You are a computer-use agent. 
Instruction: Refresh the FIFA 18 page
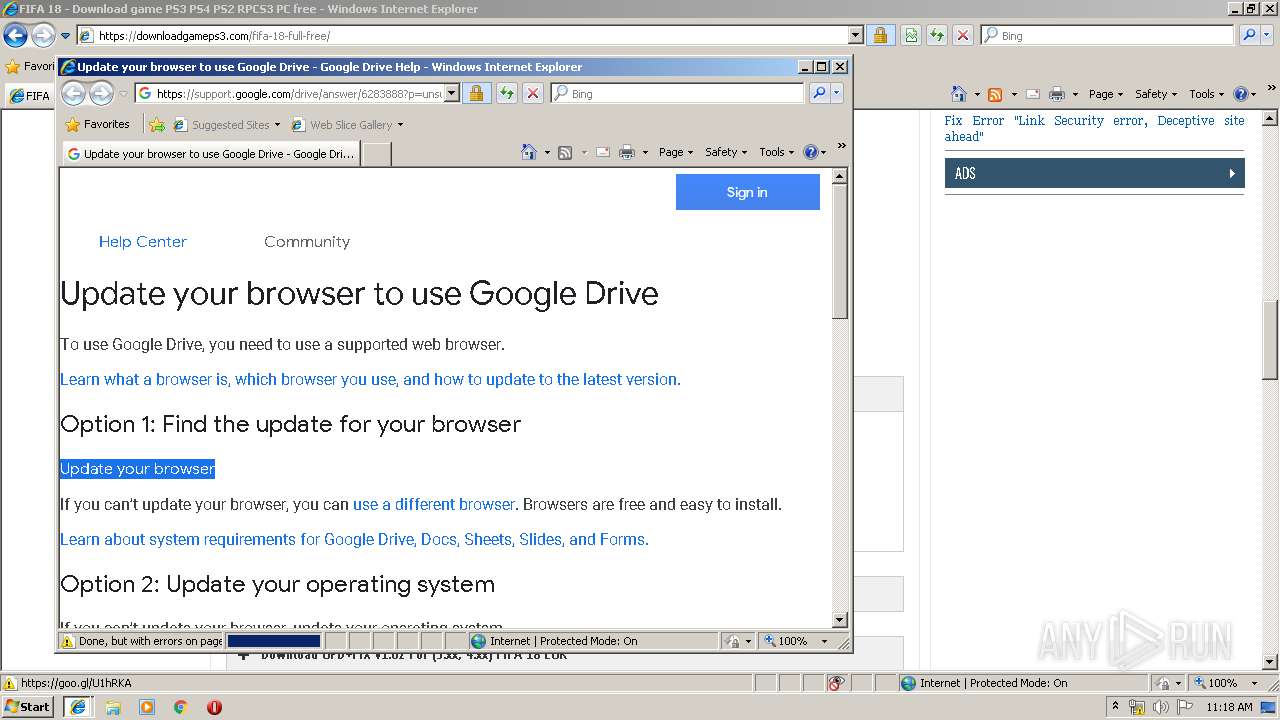[937, 35]
